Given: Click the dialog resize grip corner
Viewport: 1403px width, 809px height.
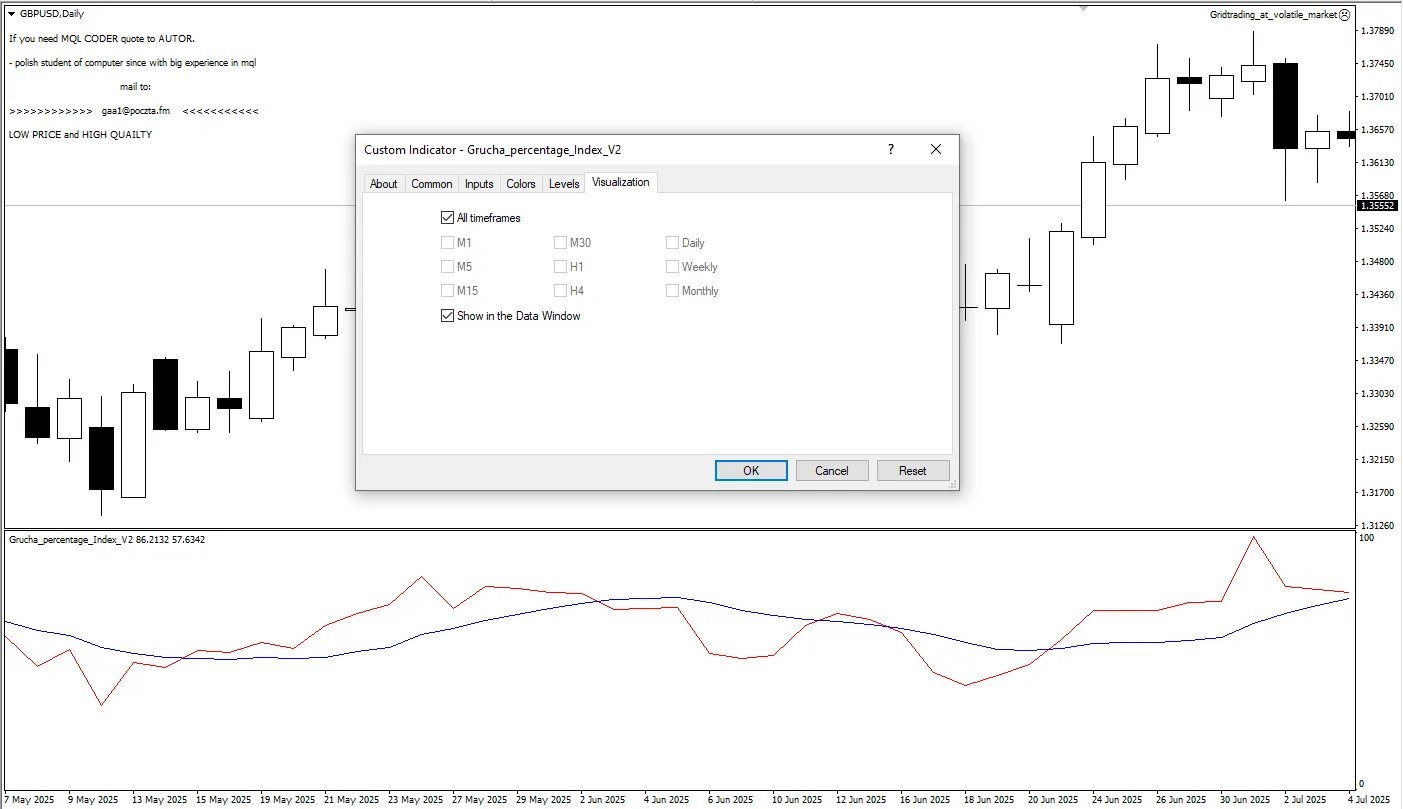Looking at the screenshot, I should pyautogui.click(x=953, y=484).
